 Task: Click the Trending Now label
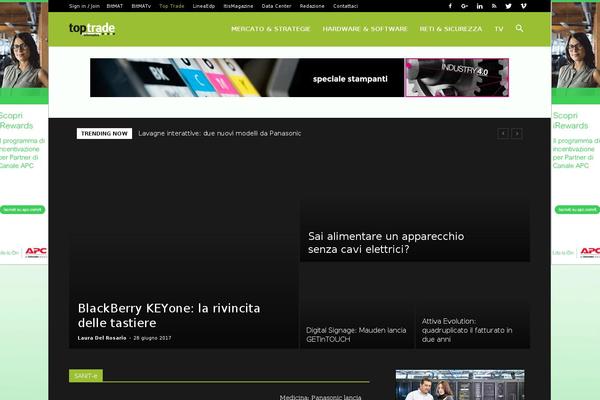(104, 134)
